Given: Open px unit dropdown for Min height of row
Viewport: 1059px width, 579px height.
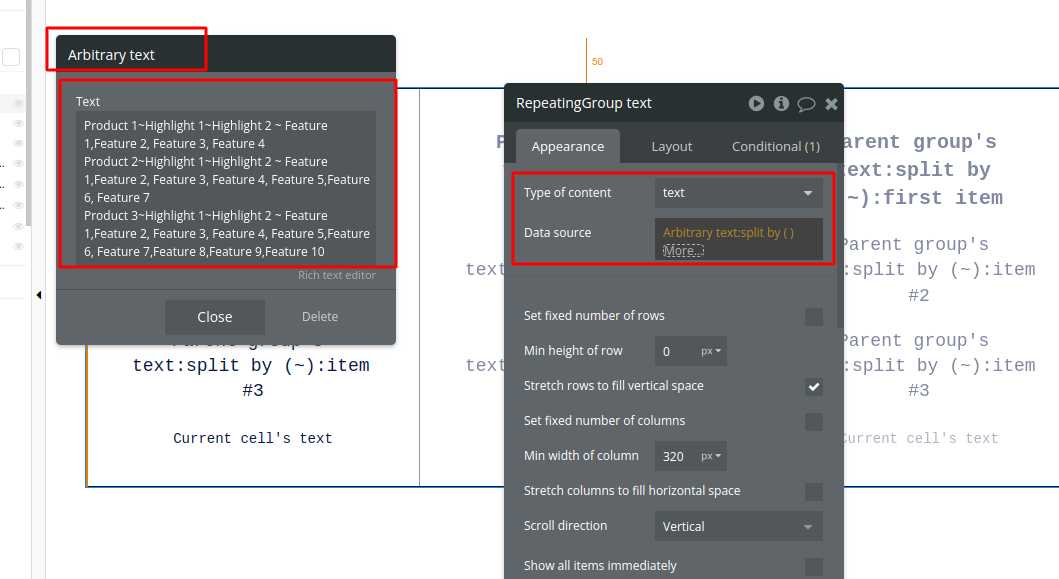Looking at the screenshot, I should 711,351.
